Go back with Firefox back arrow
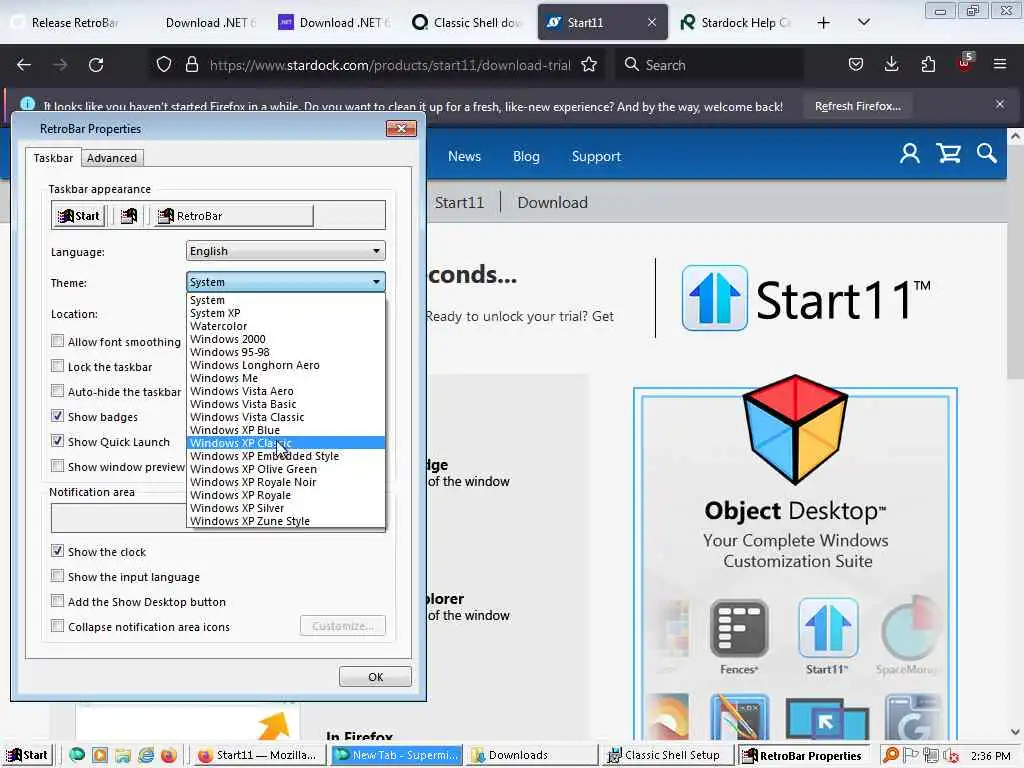The image size is (1024, 768). click(x=24, y=65)
